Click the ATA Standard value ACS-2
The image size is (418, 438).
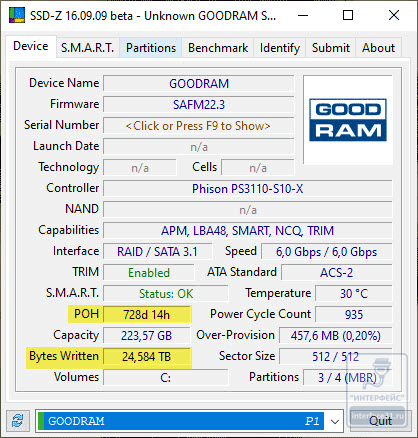coord(336,273)
